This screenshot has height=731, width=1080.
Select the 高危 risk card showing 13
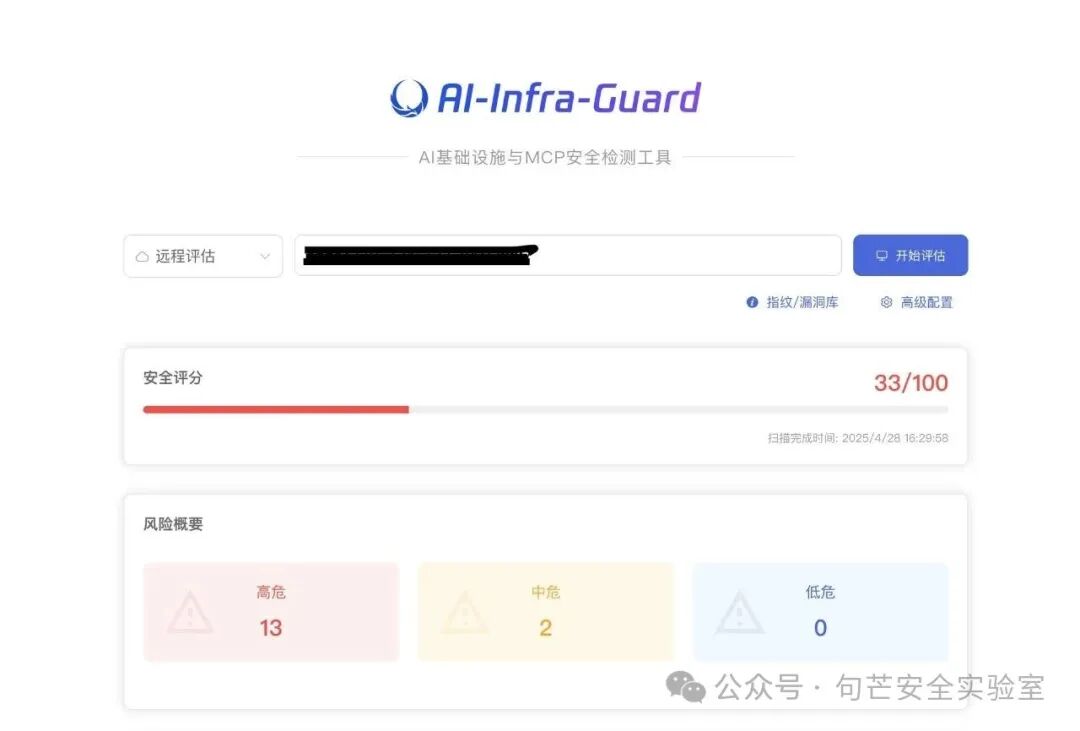pos(271,612)
